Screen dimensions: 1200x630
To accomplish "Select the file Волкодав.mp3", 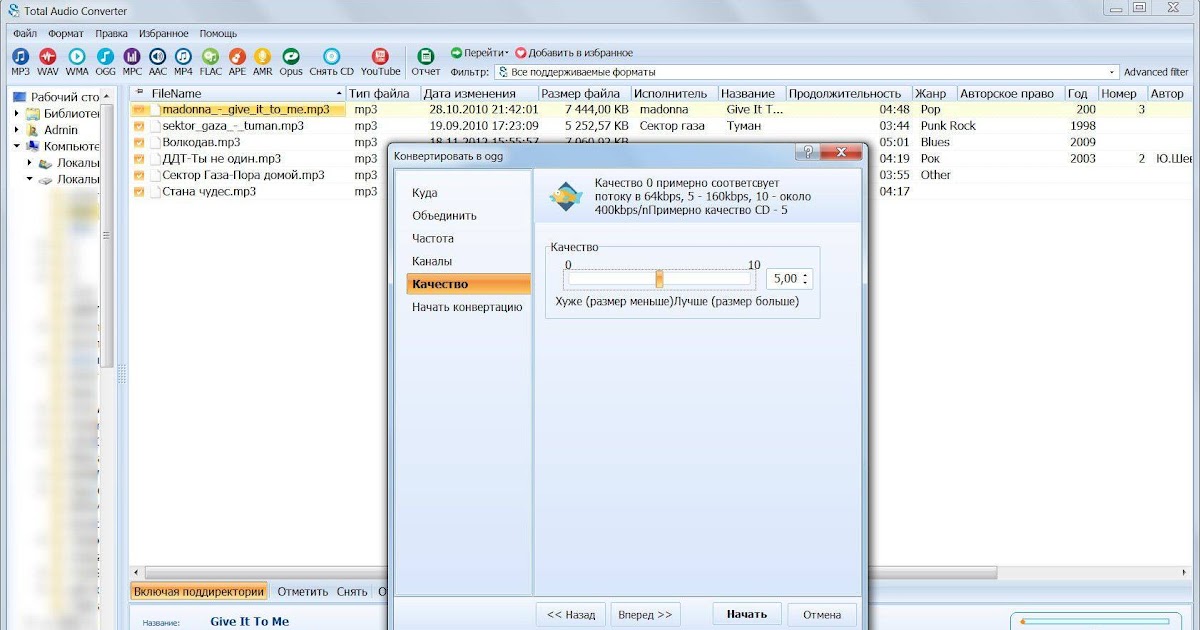I will pos(201,142).
